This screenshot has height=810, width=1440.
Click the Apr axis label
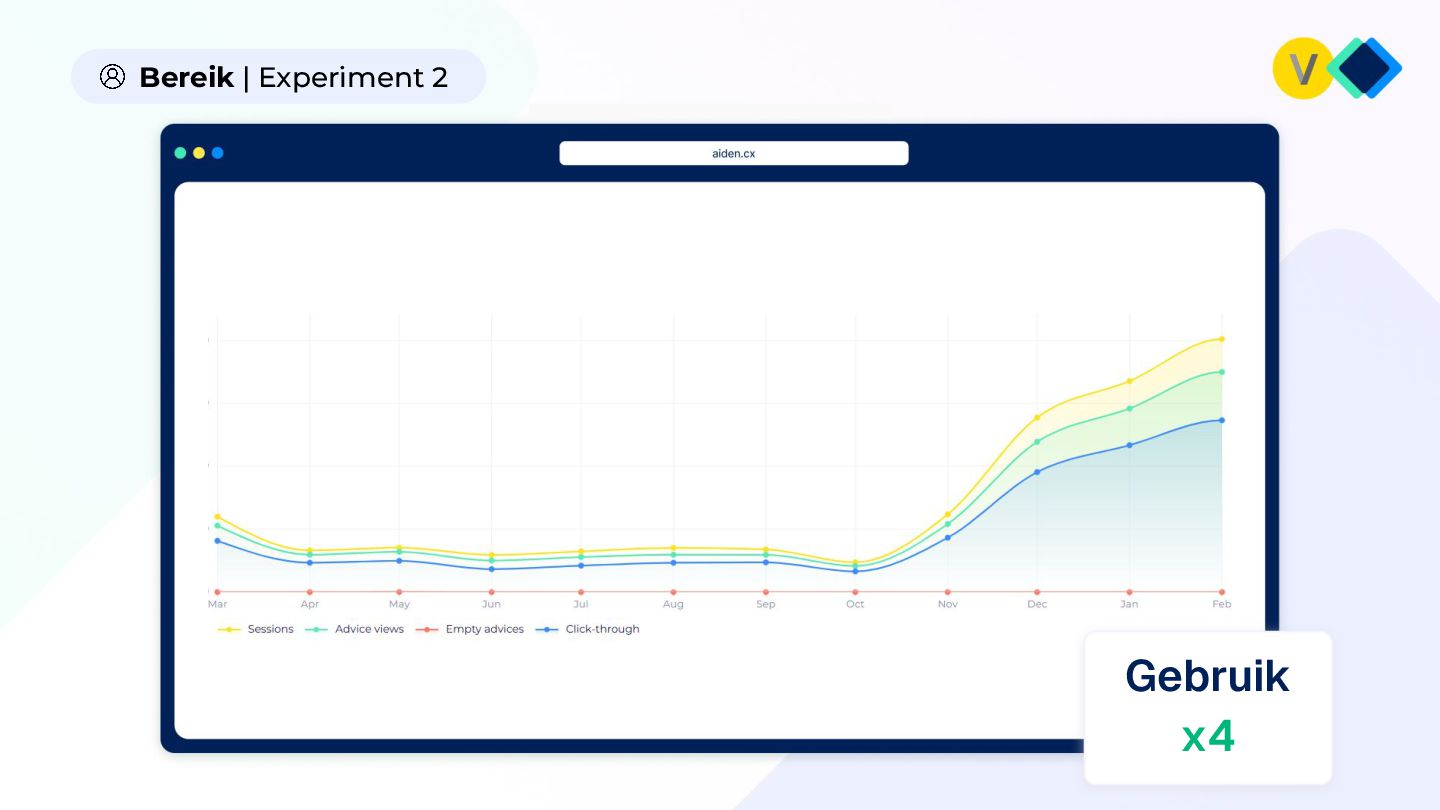pyautogui.click(x=310, y=604)
